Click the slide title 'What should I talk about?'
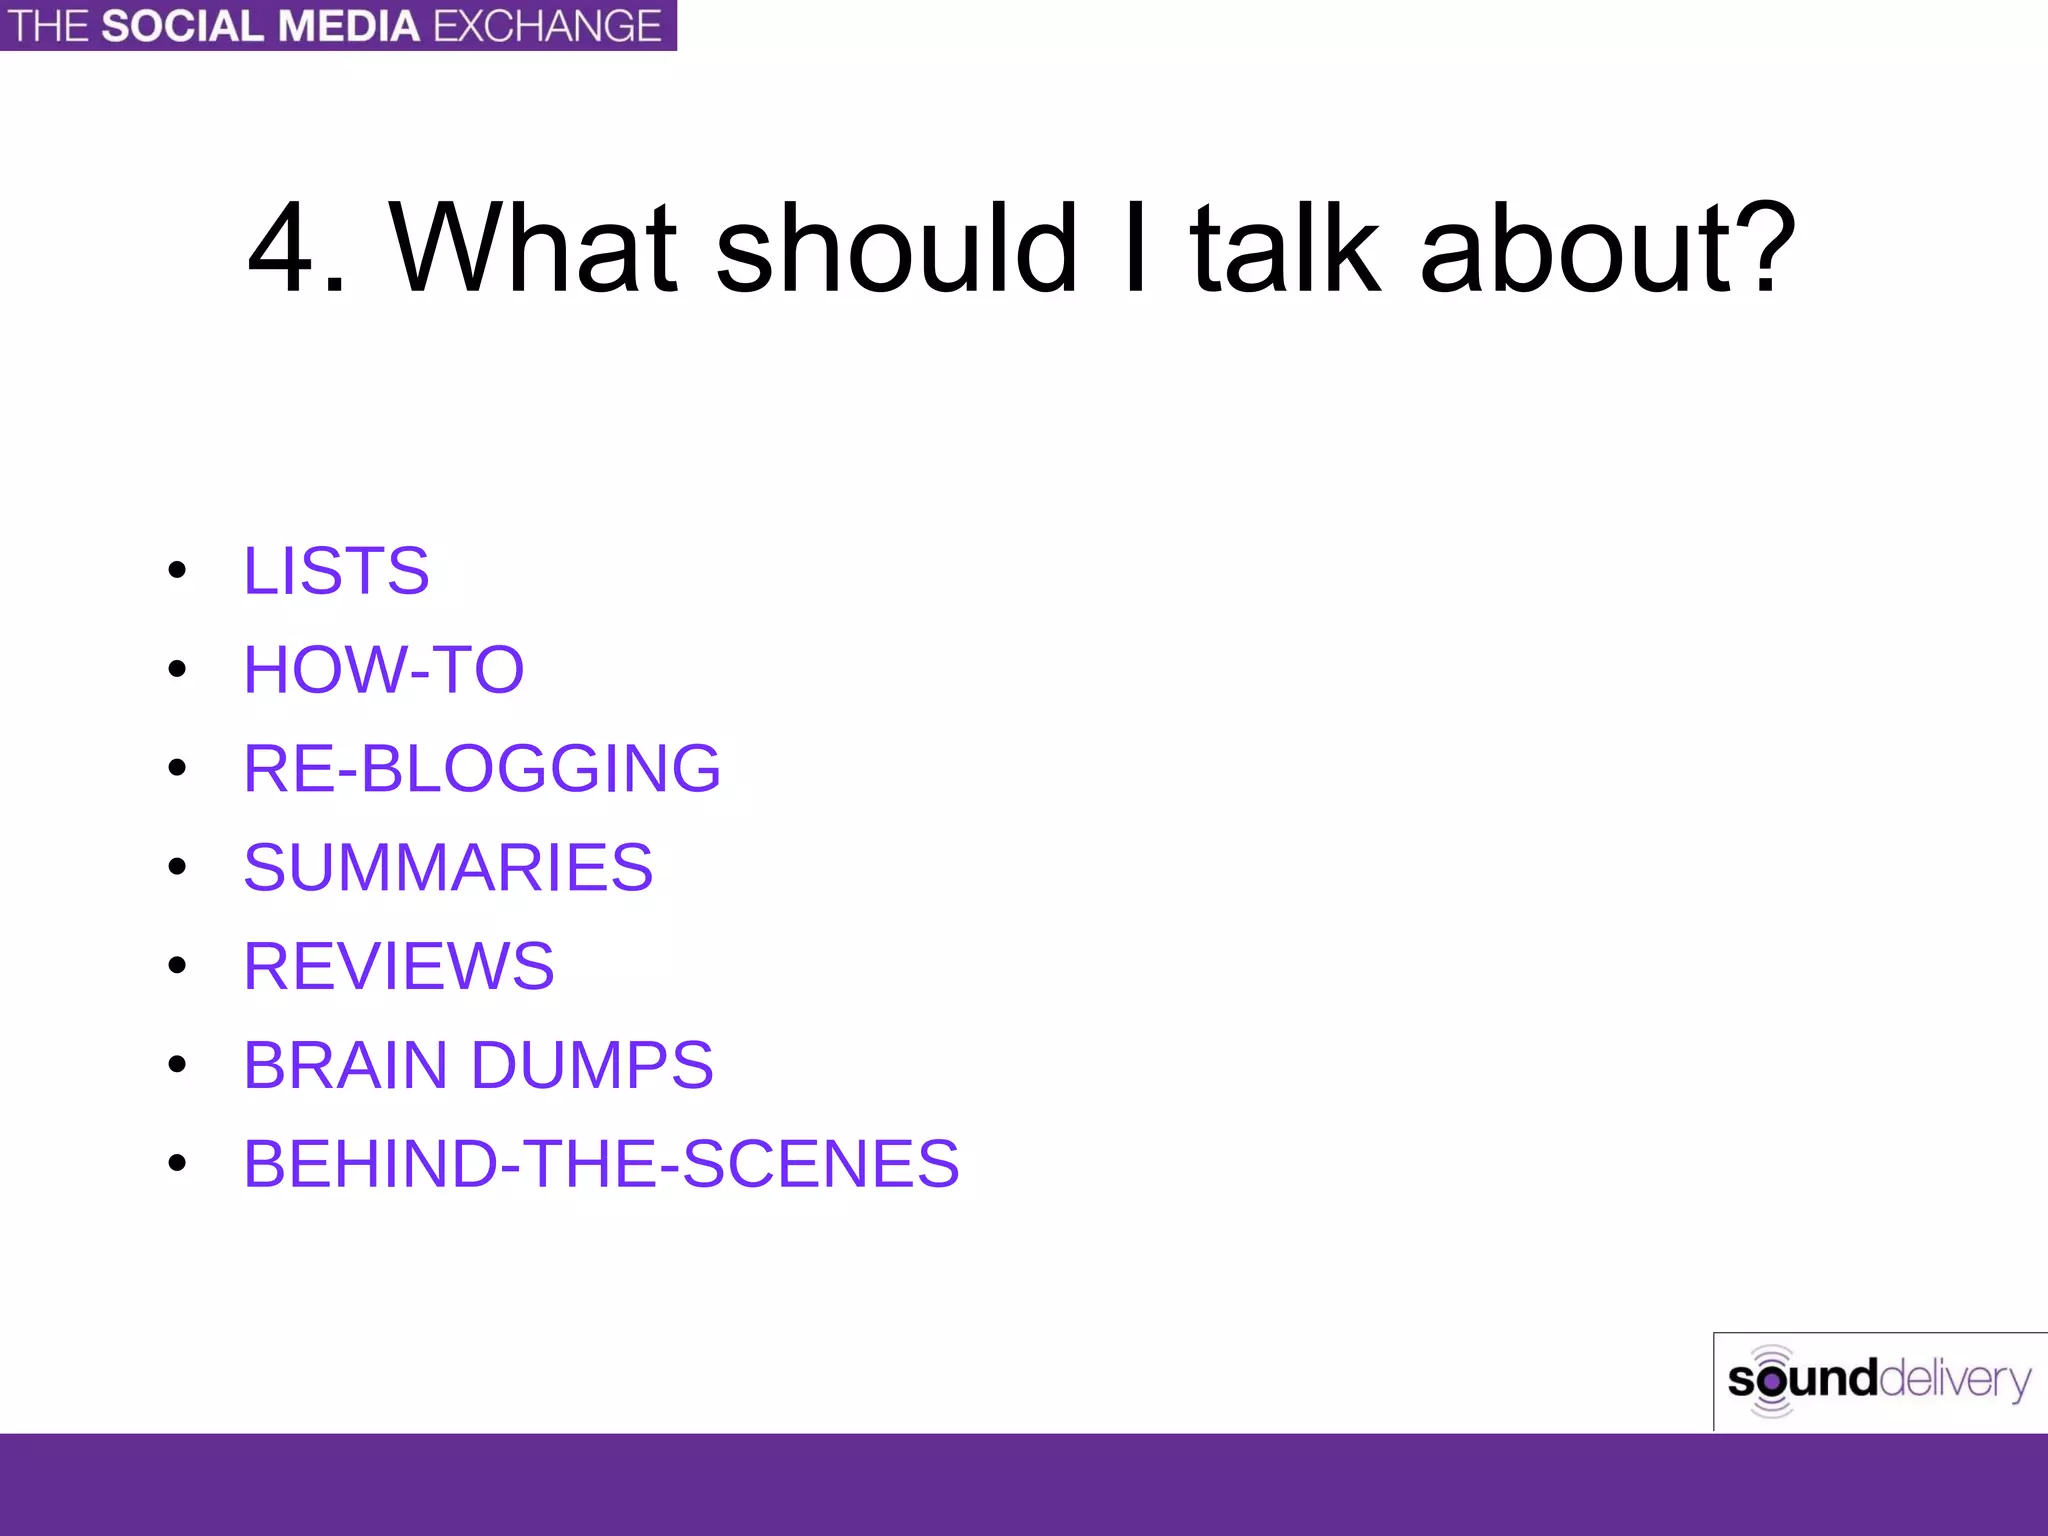2048x1536 pixels. coord(1021,248)
